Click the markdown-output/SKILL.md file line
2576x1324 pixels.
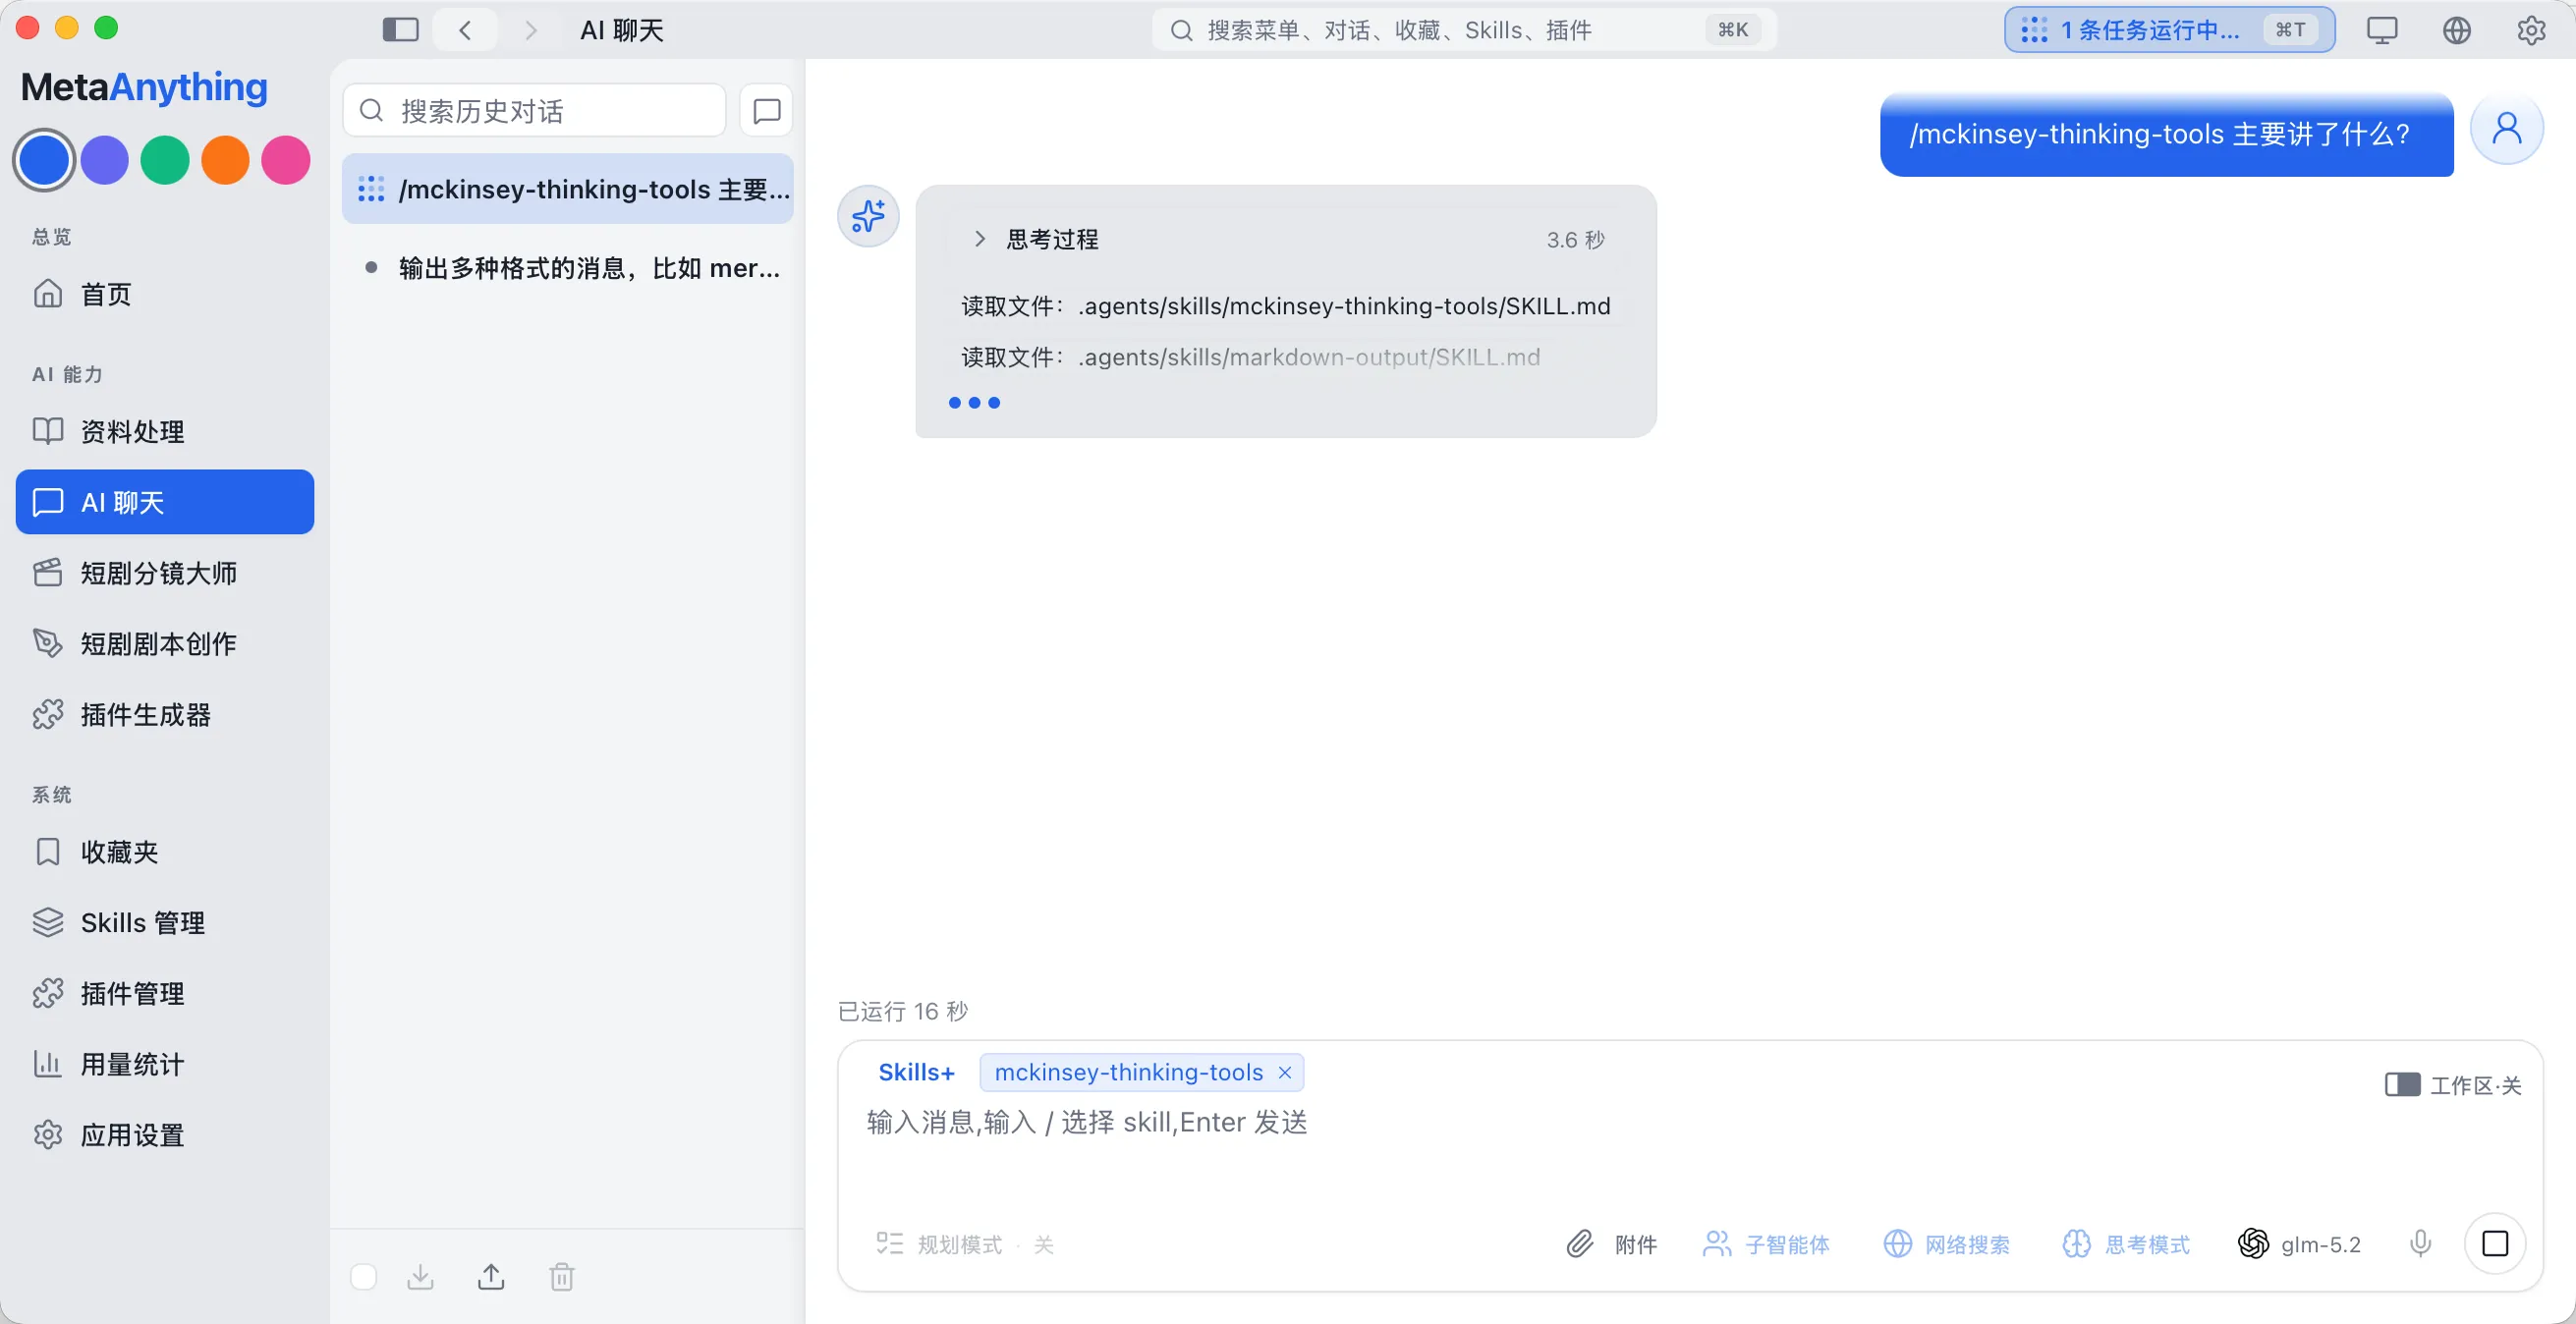click(1251, 357)
